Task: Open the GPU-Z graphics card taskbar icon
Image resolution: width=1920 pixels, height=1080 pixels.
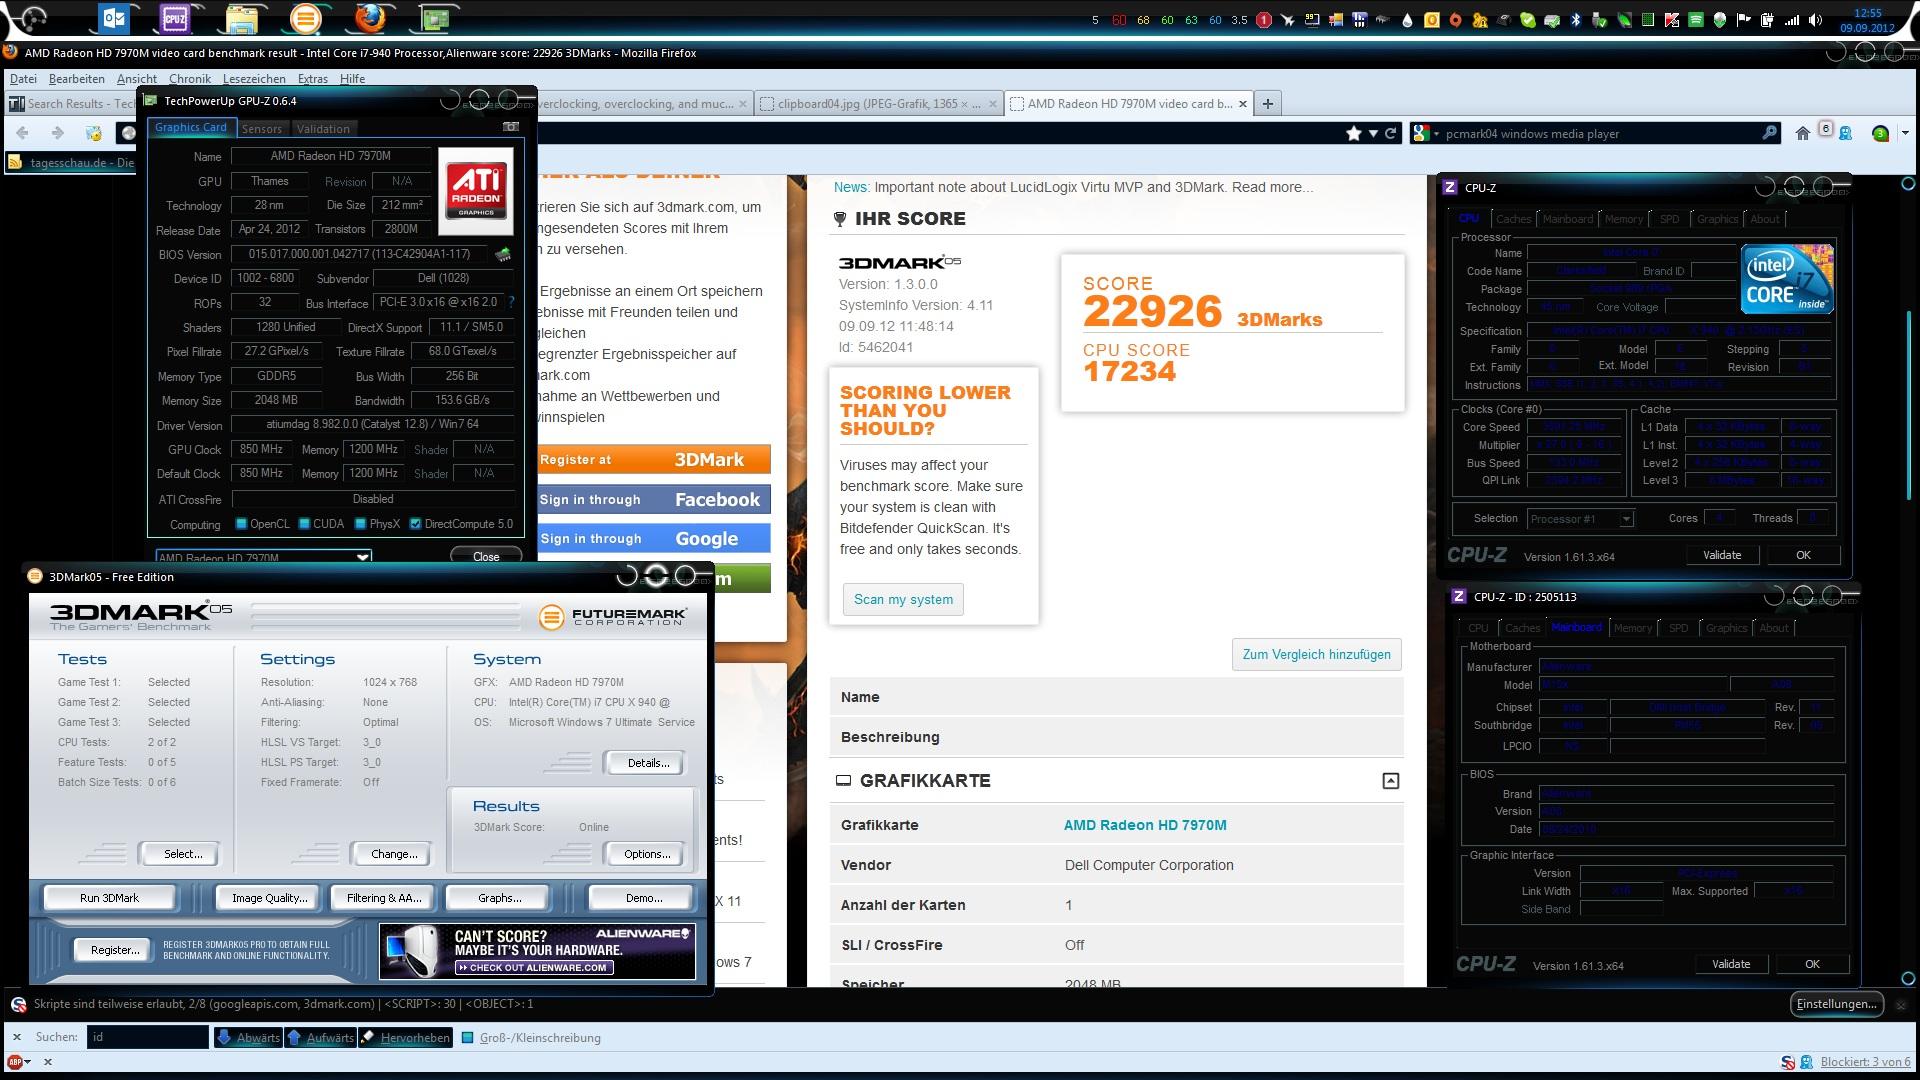Action: [x=435, y=18]
